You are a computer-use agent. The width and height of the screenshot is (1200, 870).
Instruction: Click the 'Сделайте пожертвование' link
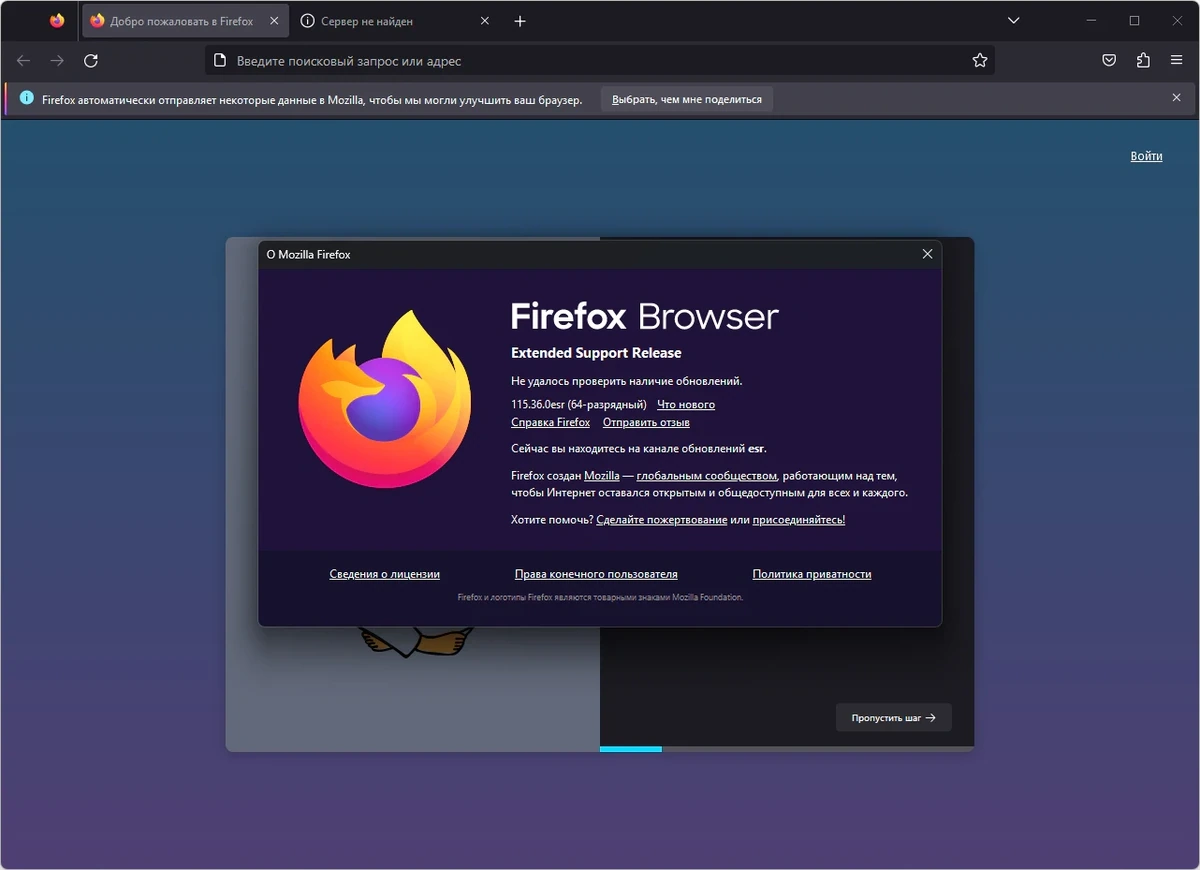[661, 520]
